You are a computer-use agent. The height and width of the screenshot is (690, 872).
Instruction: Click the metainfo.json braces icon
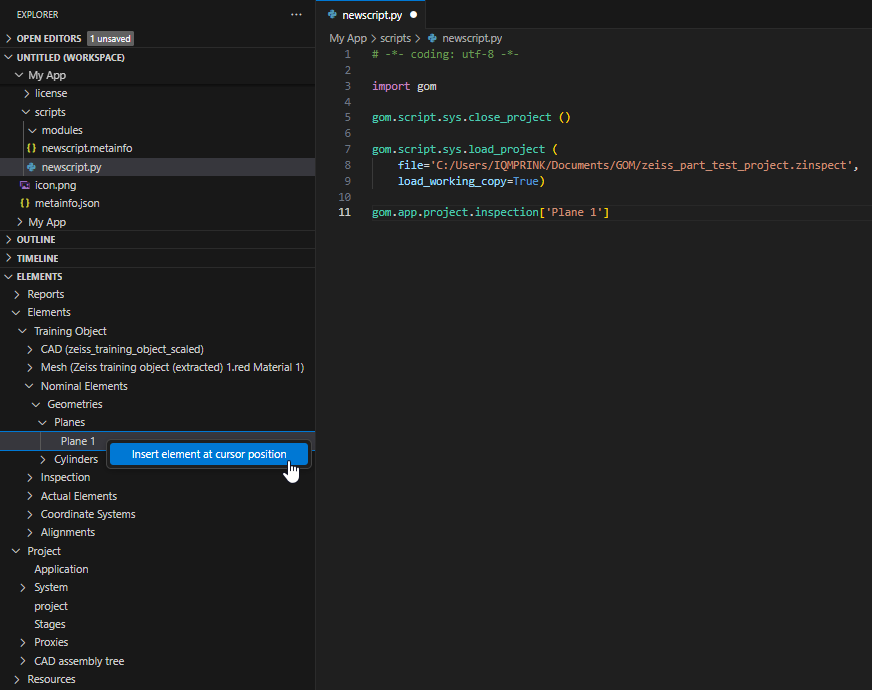[x=25, y=203]
